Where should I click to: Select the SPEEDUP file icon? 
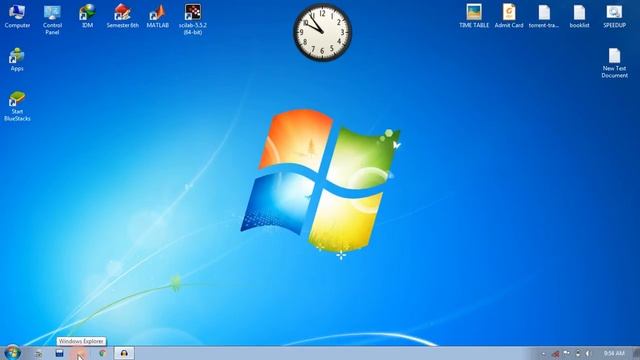pyautogui.click(x=614, y=16)
